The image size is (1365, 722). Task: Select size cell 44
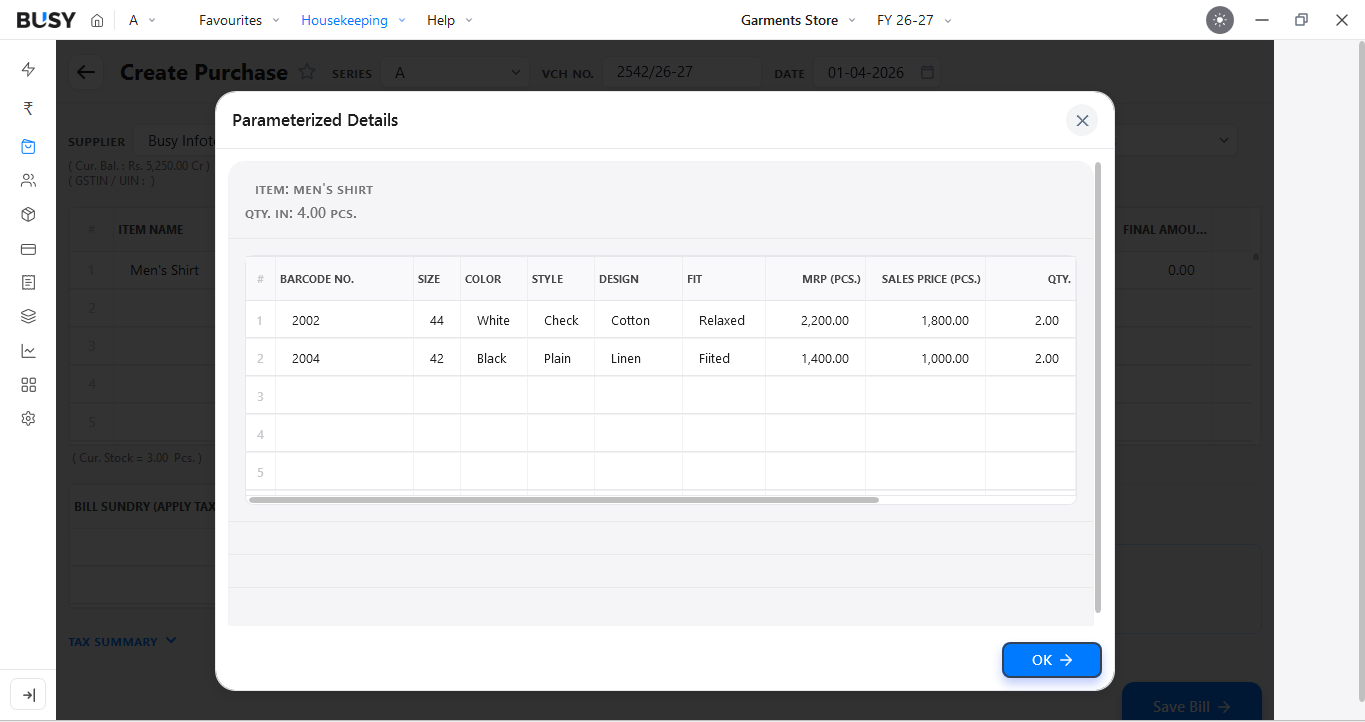click(437, 321)
